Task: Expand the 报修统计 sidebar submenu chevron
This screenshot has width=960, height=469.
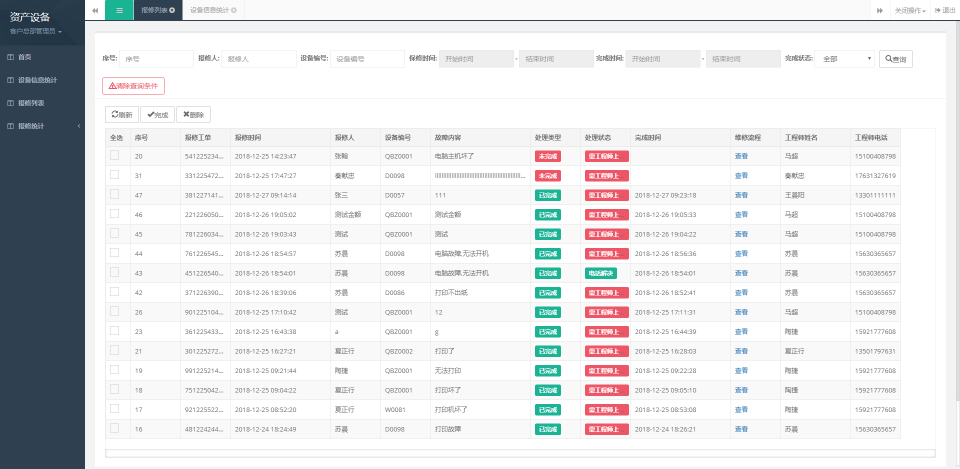Action: click(x=78, y=126)
